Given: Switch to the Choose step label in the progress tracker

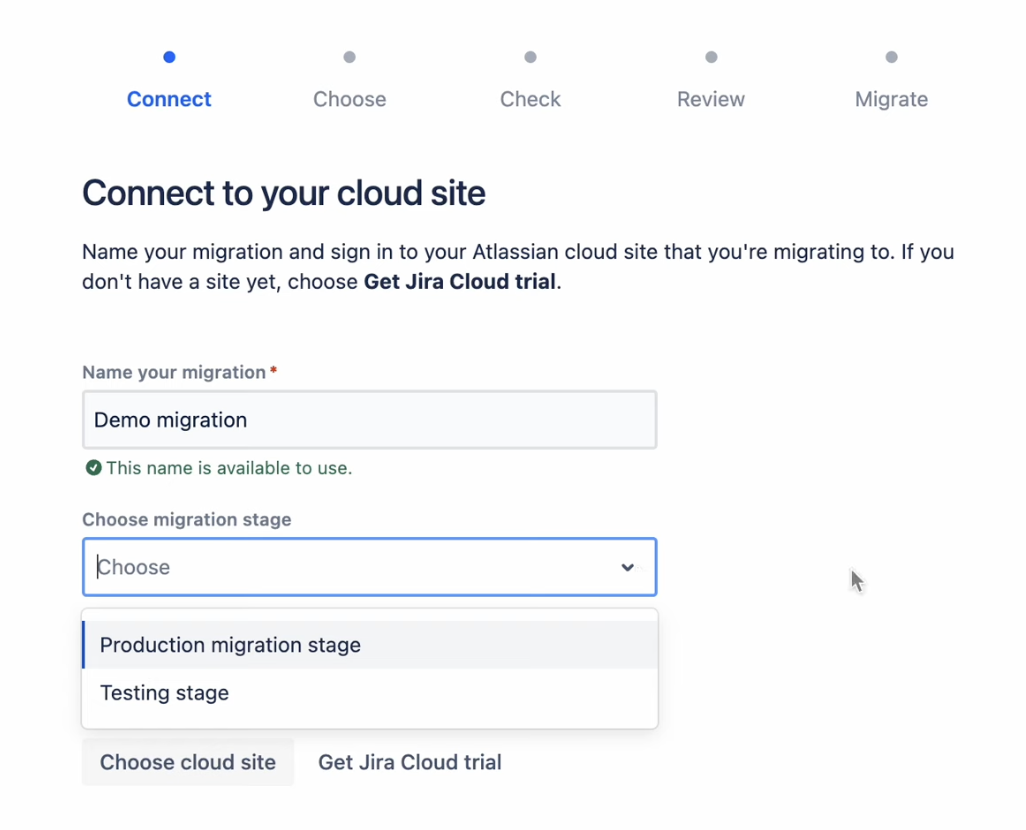Looking at the screenshot, I should point(349,99).
